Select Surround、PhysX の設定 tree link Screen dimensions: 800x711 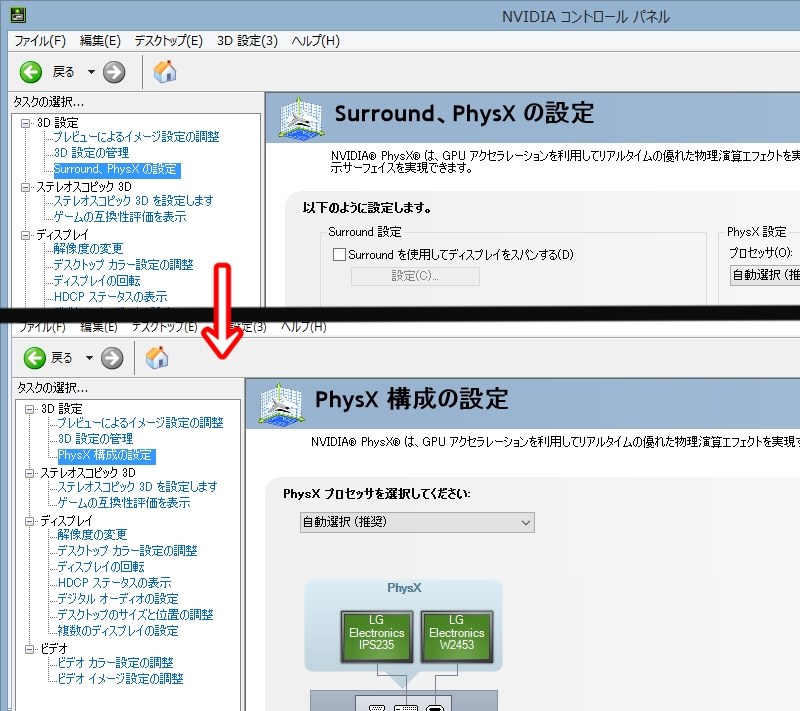(117, 169)
